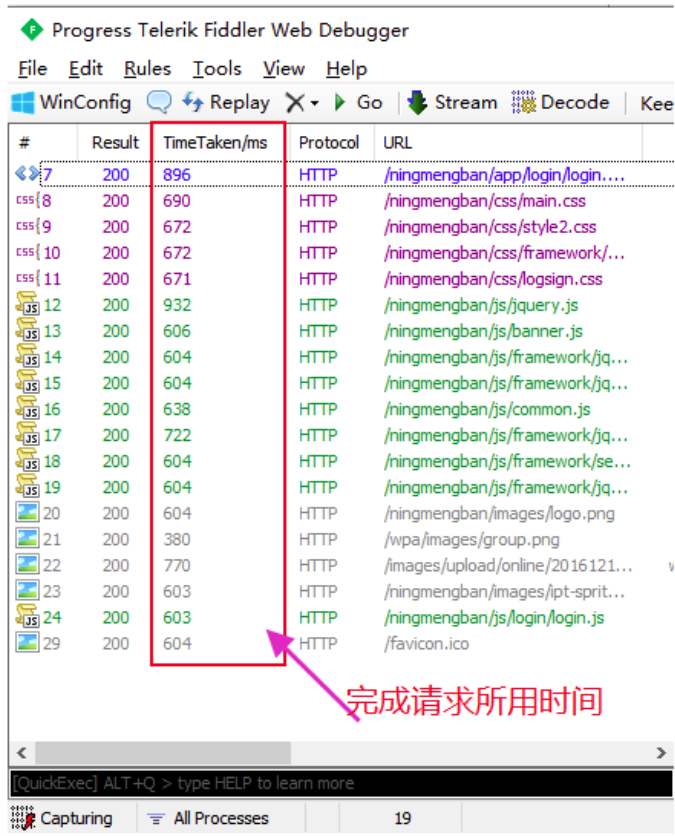Sort by TimeTaken/ms column header
The height and width of the screenshot is (836, 675).
coord(215,142)
